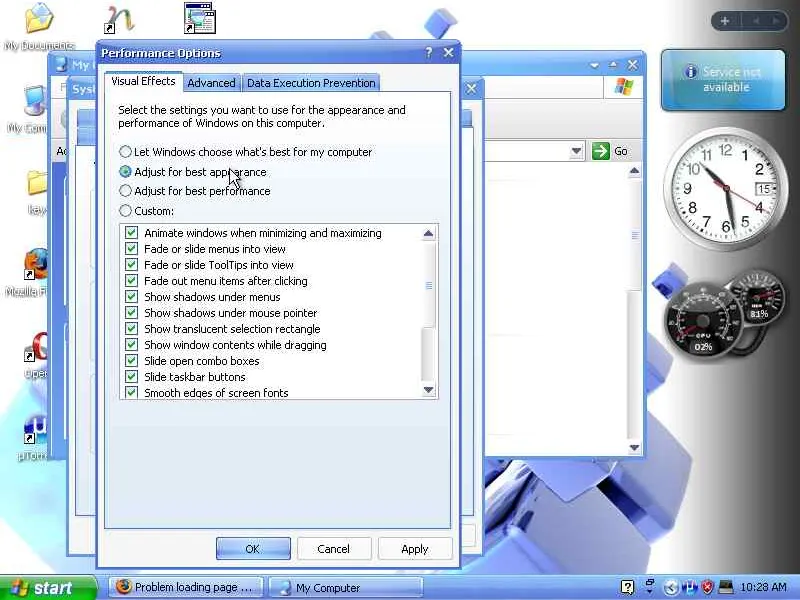Click the visual effects list scrollbar thumb
The height and width of the screenshot is (600, 800).
click(429, 286)
